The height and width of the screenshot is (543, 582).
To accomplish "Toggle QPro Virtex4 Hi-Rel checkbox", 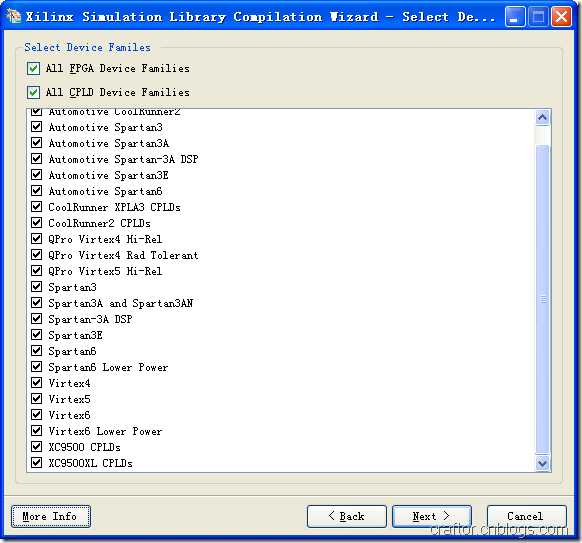I will tap(36, 239).
